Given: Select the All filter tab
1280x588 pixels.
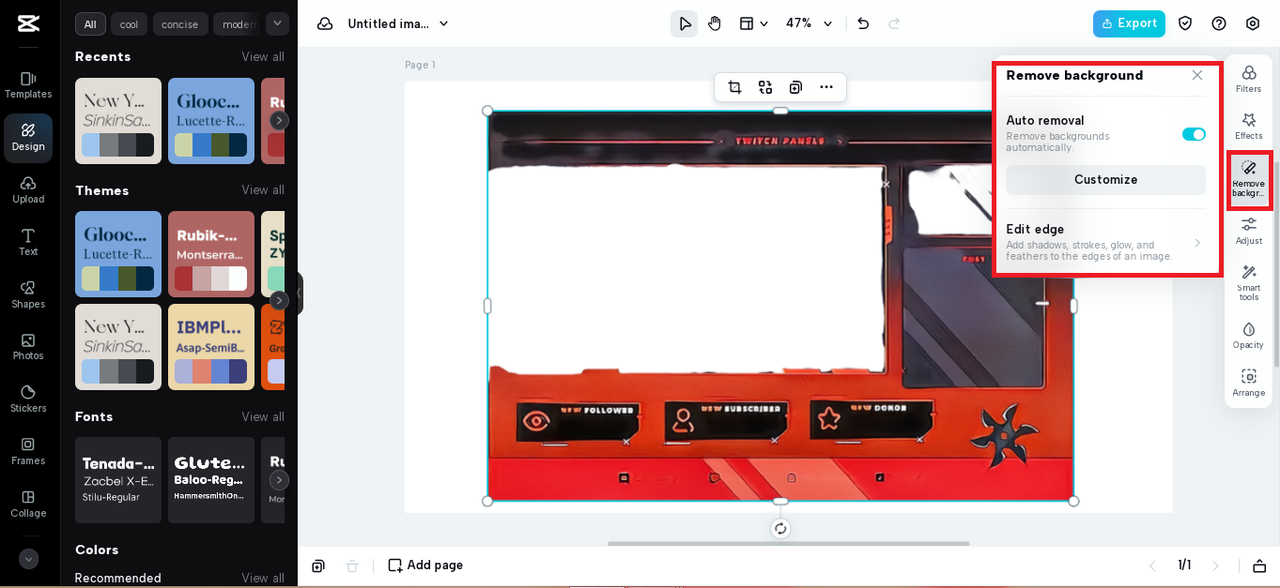Looking at the screenshot, I should 90,24.
